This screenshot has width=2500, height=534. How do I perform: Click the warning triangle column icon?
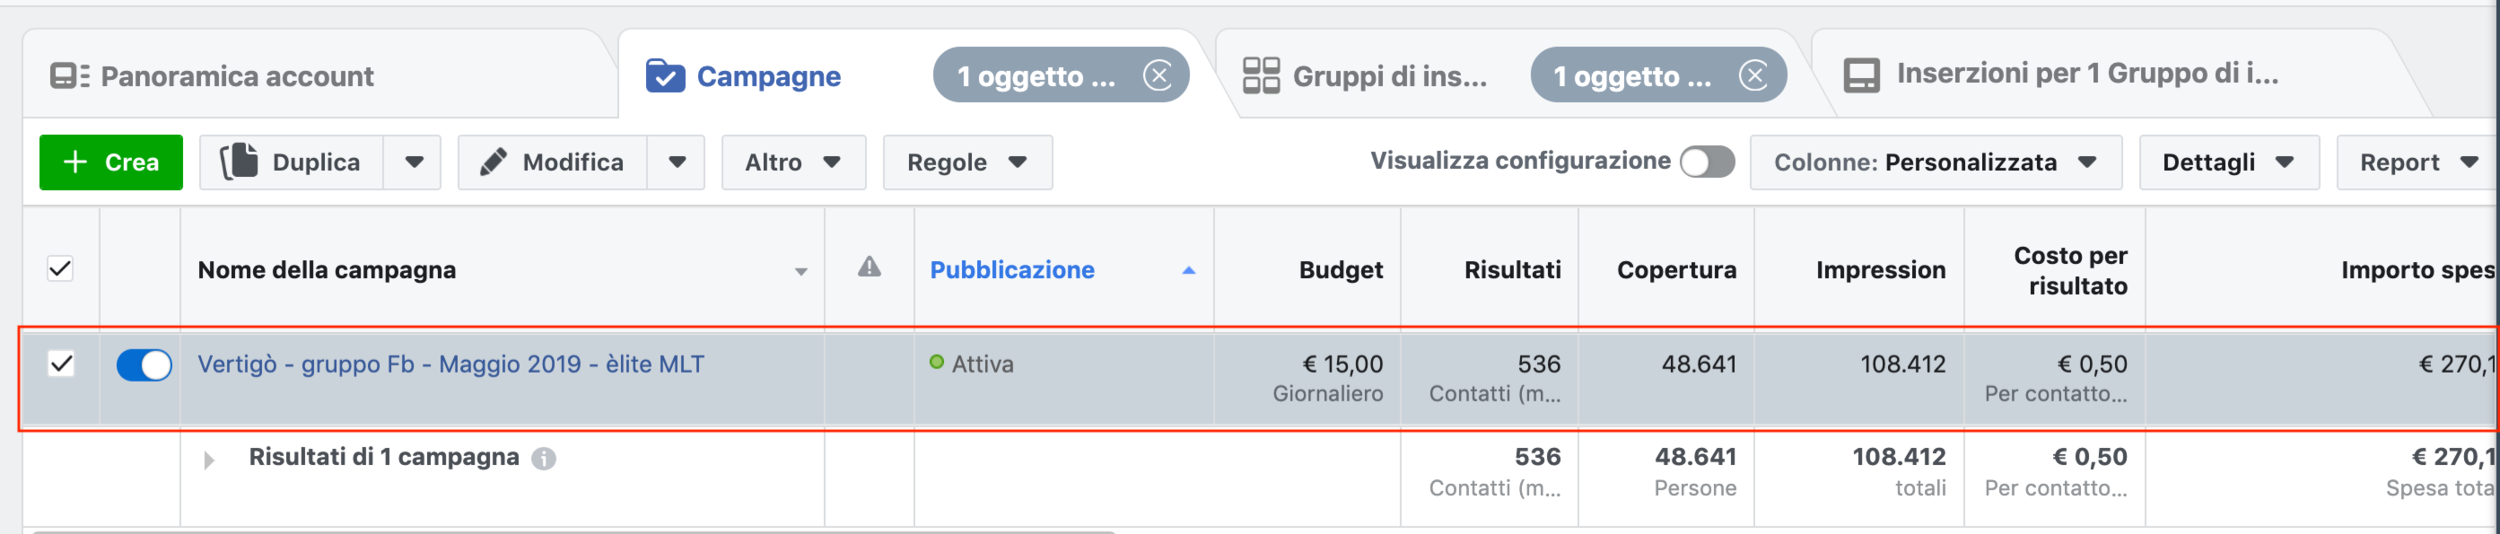[x=869, y=267]
